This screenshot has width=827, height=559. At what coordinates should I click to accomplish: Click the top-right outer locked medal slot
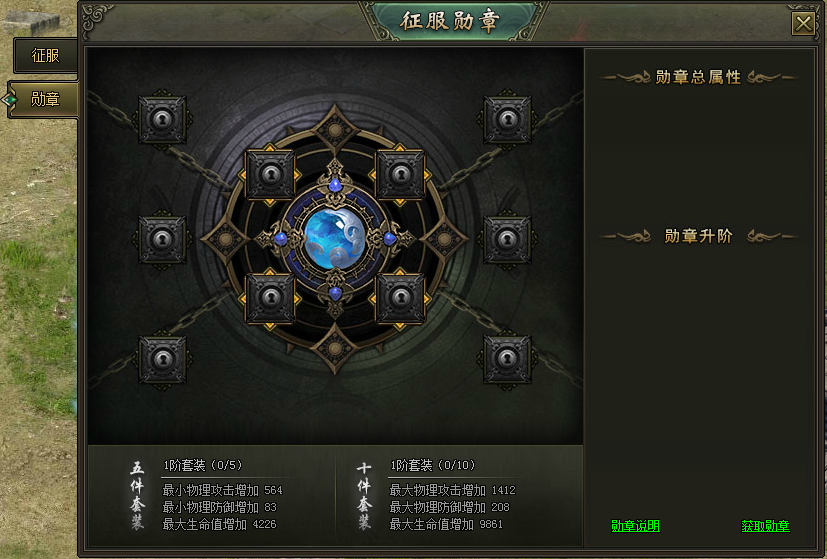(507, 119)
